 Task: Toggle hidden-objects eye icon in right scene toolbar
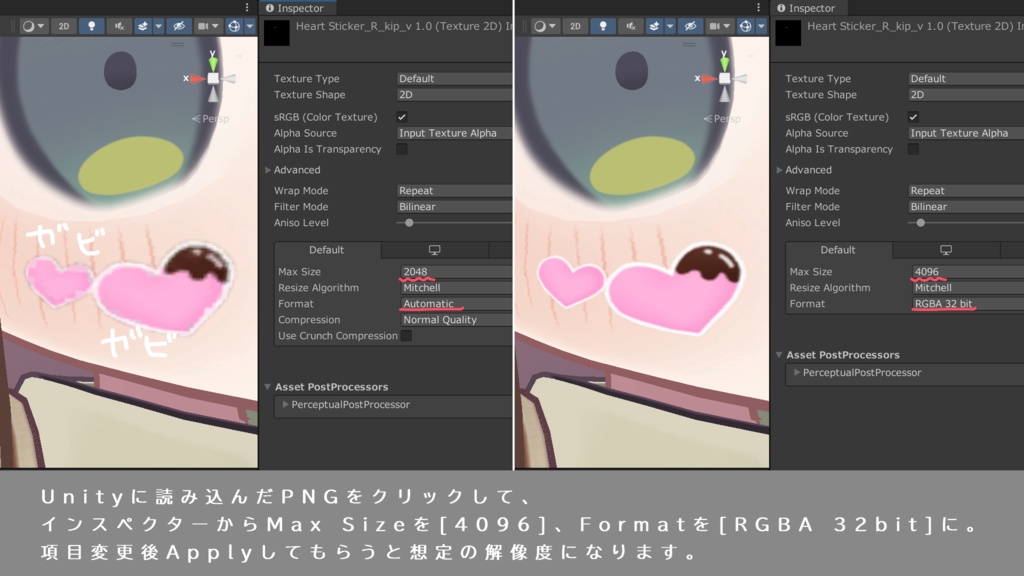[x=690, y=26]
